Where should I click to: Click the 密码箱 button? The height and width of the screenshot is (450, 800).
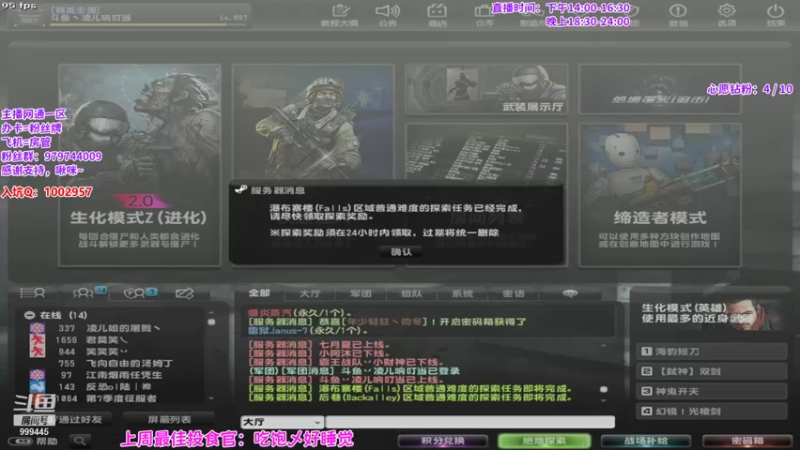747,441
